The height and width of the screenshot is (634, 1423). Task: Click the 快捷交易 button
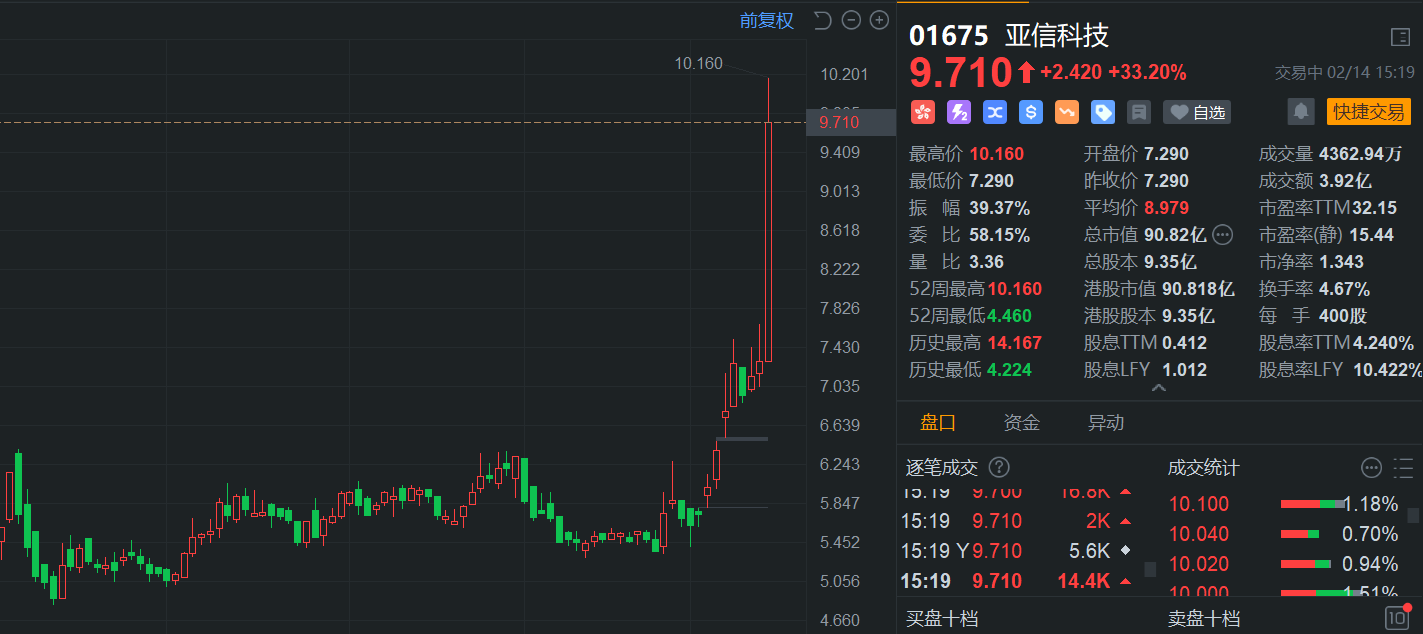coord(1368,111)
